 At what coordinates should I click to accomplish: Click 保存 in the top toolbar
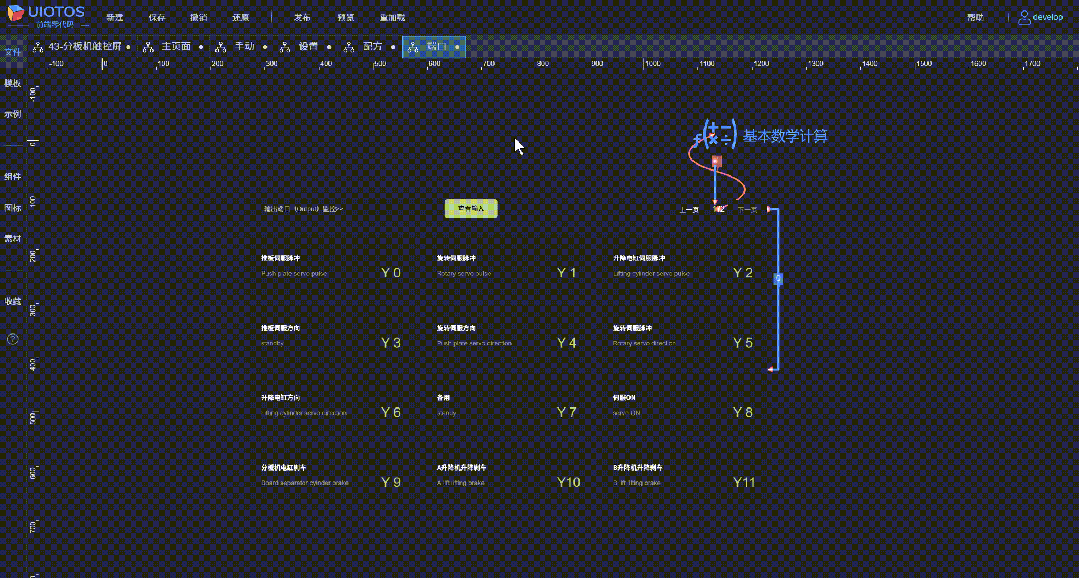point(157,17)
